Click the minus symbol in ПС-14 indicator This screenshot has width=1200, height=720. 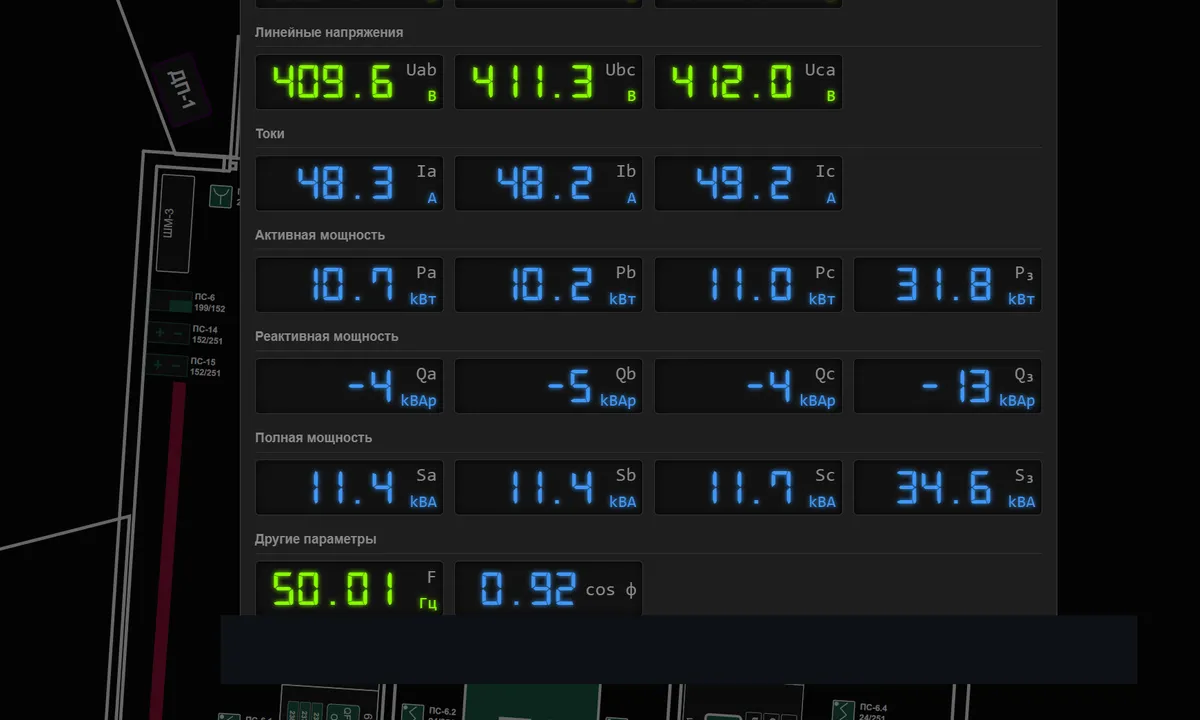[178, 333]
